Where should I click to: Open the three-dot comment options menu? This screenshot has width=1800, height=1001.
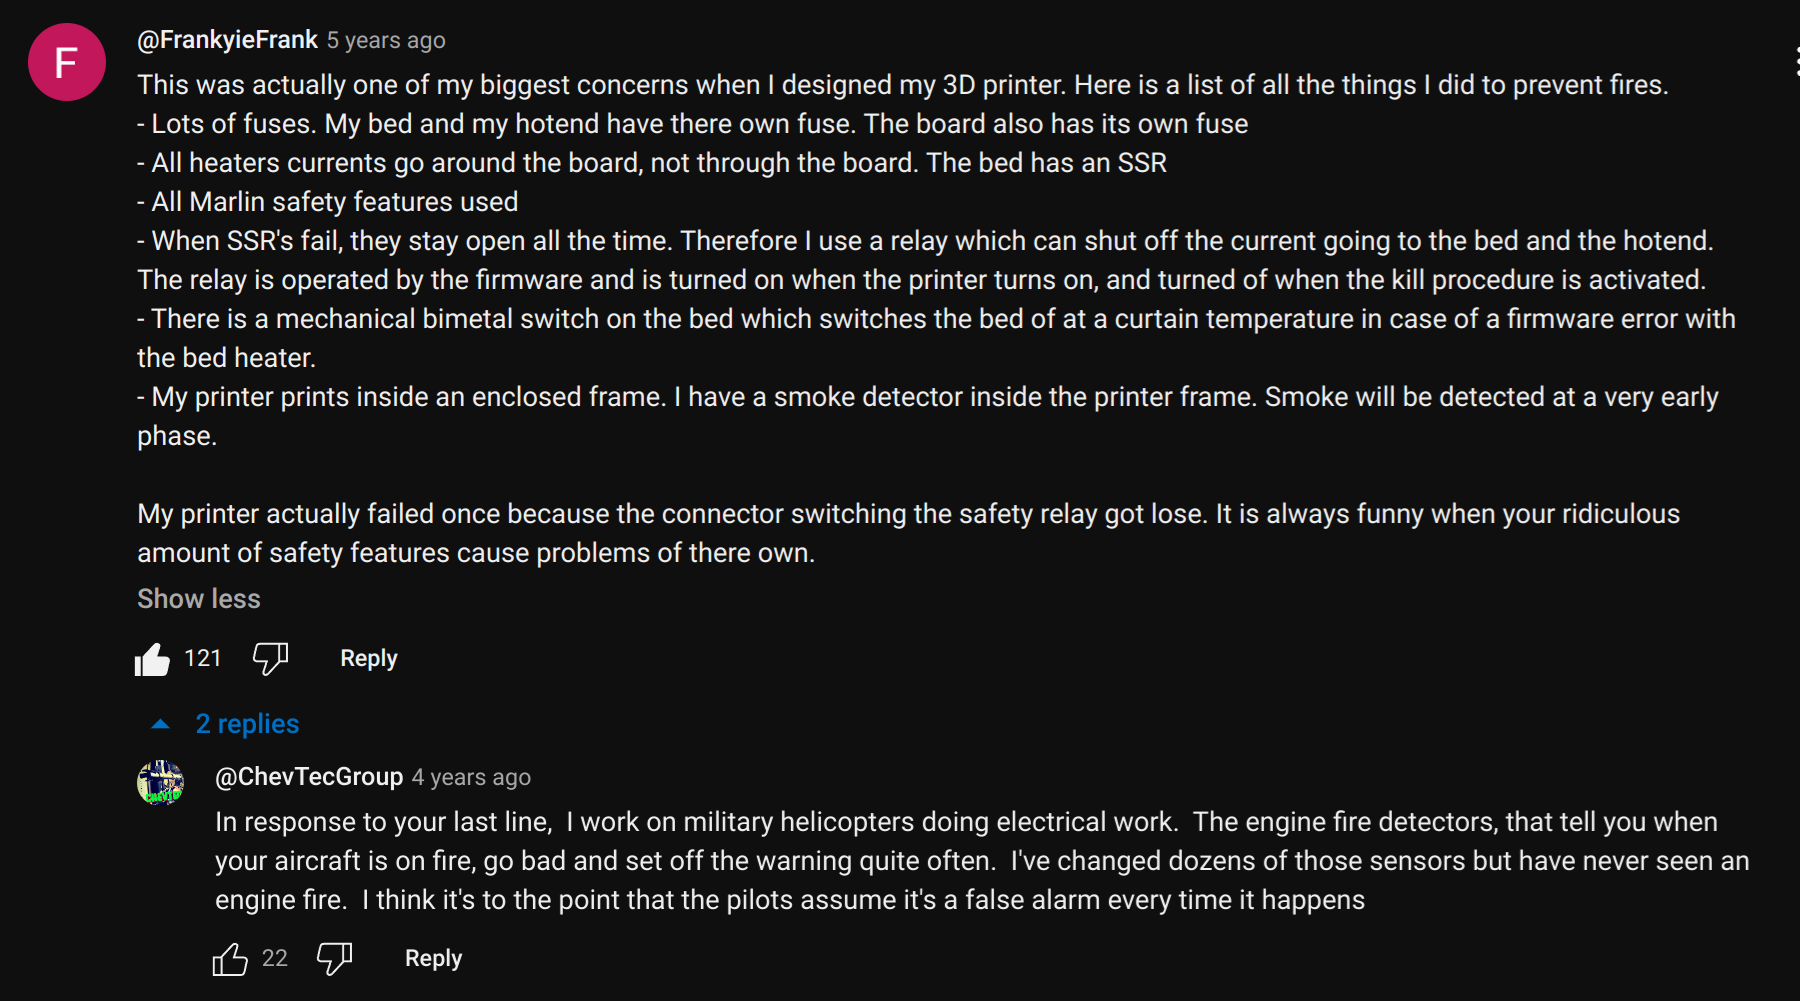coord(1796,62)
